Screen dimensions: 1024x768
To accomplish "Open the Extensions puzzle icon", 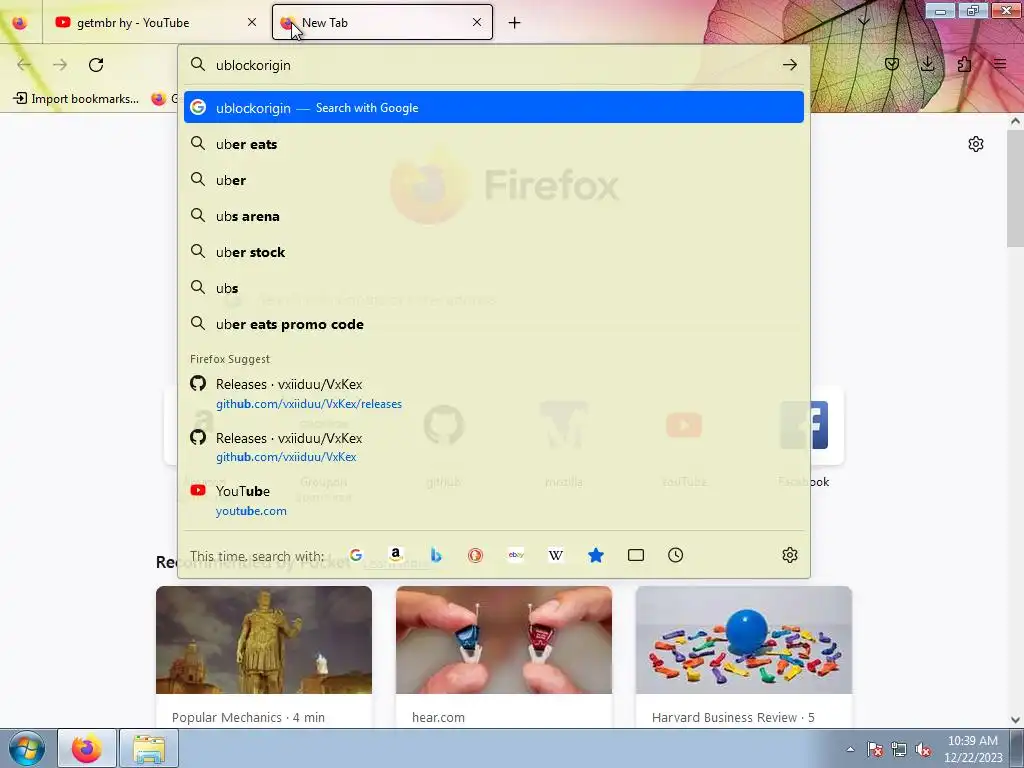I will [x=964, y=64].
